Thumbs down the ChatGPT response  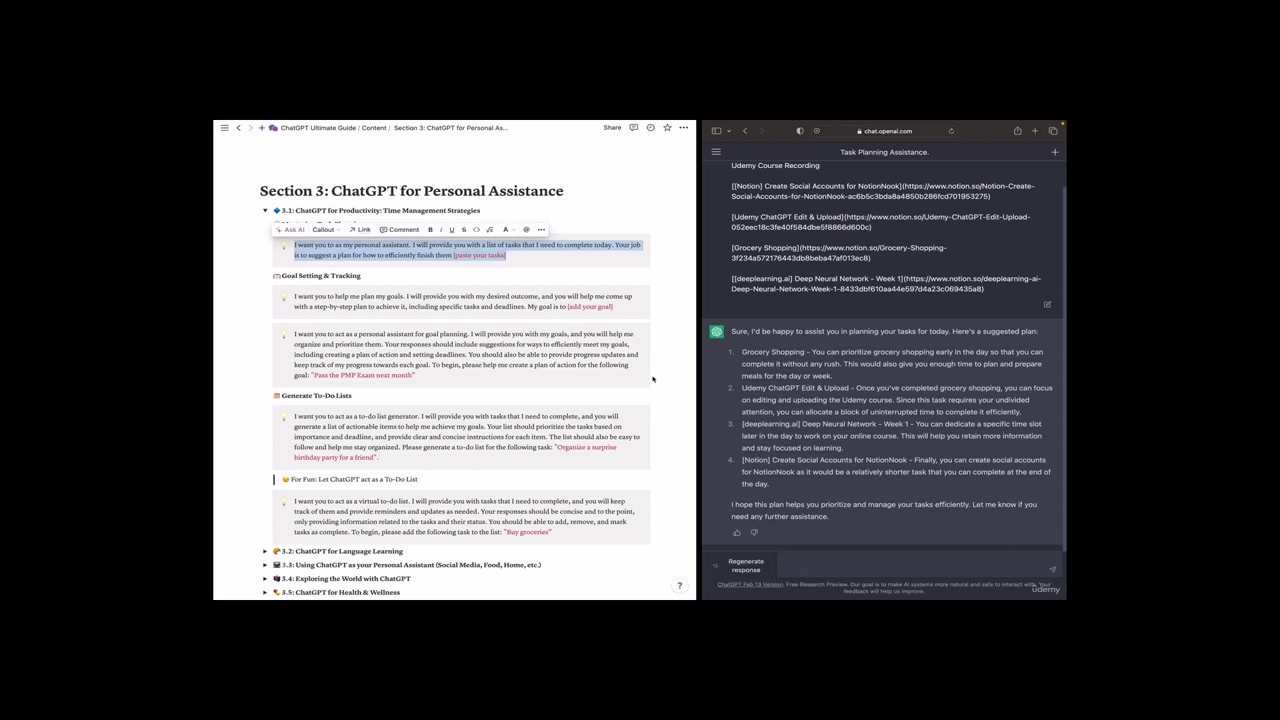tap(754, 533)
